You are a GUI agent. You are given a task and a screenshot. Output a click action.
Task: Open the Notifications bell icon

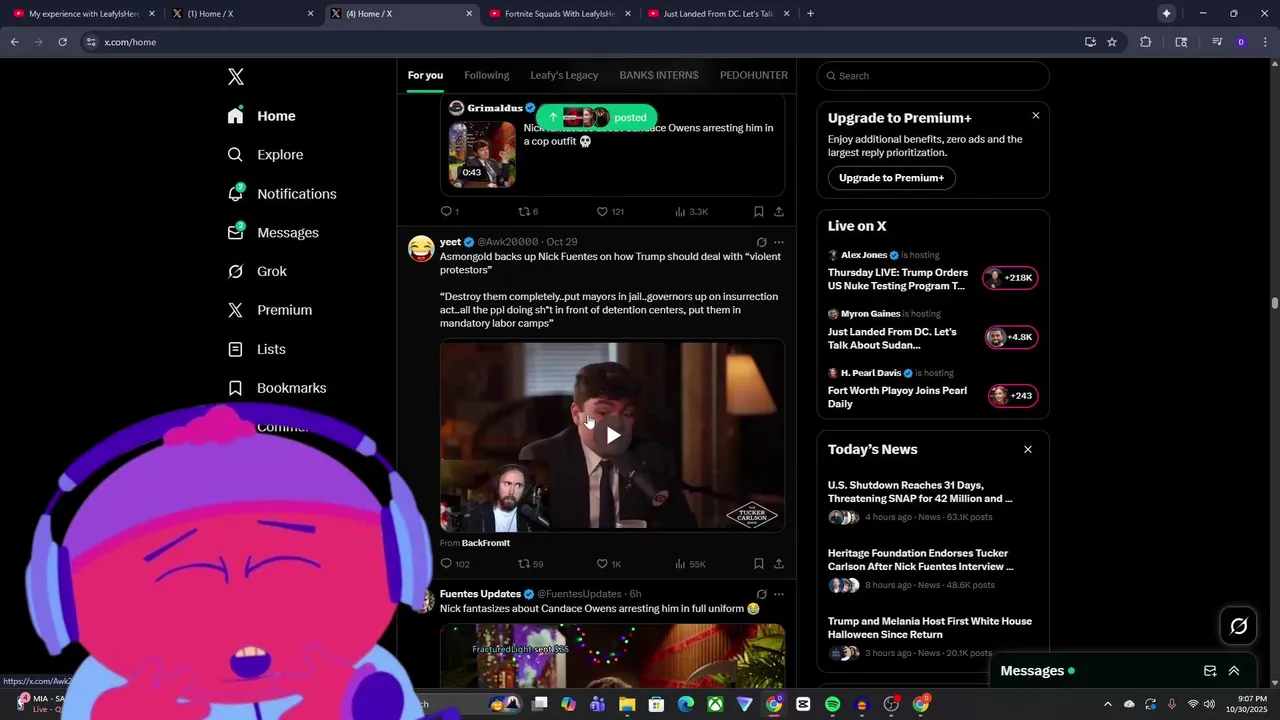(235, 193)
